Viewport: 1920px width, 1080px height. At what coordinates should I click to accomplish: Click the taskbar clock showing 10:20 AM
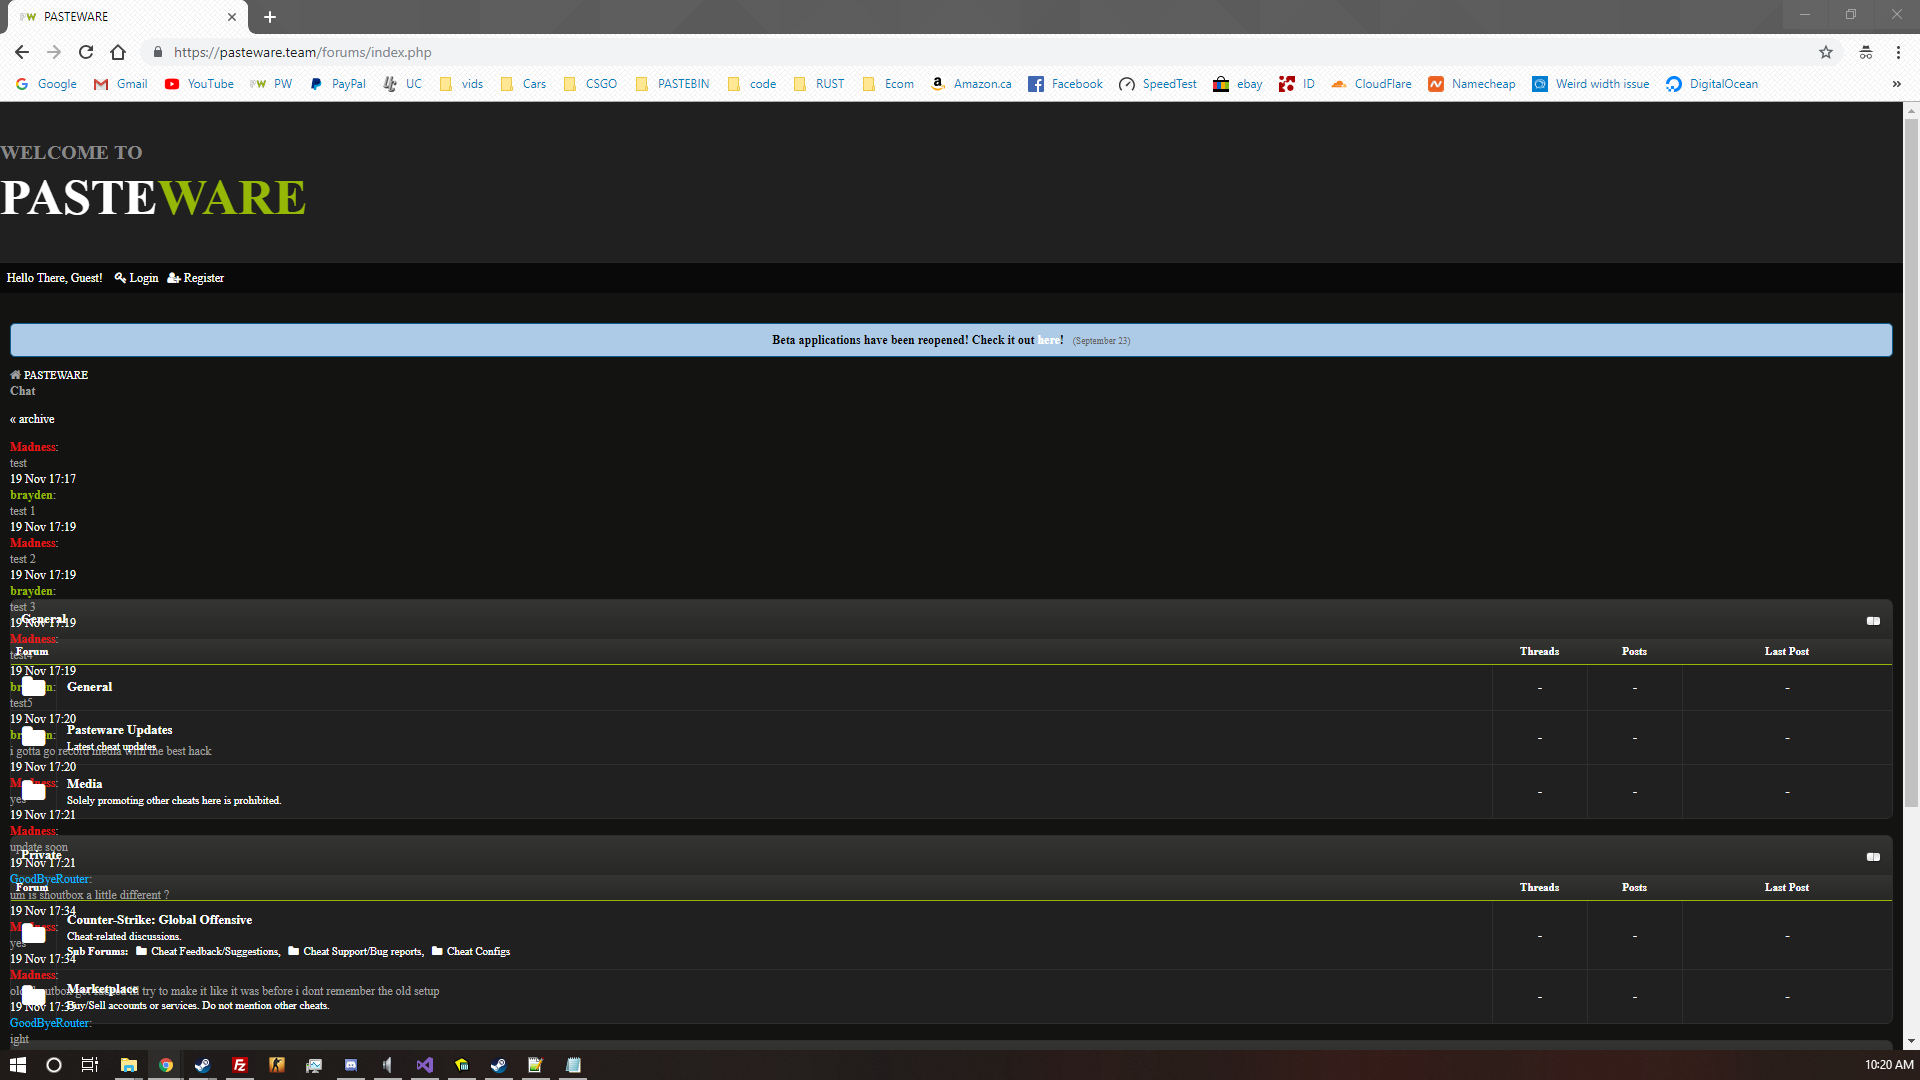click(1889, 1065)
